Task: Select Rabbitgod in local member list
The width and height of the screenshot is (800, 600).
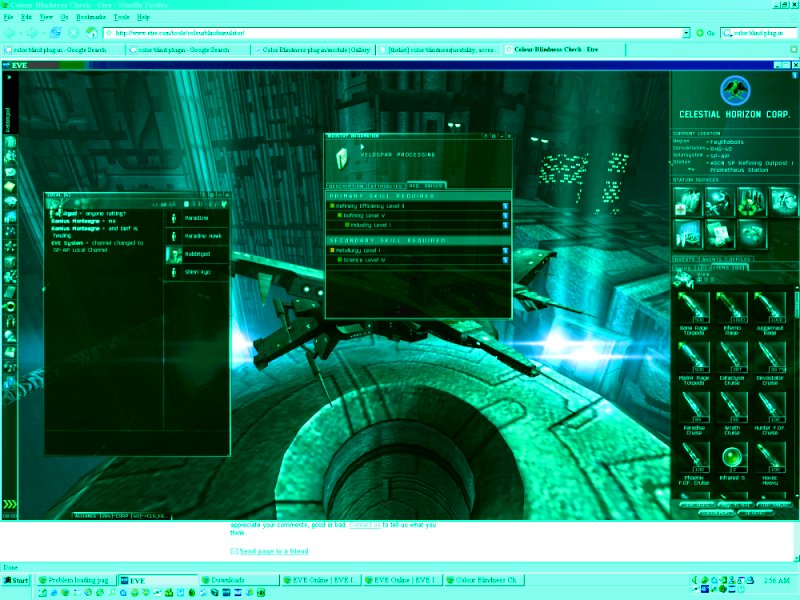Action: 197,254
